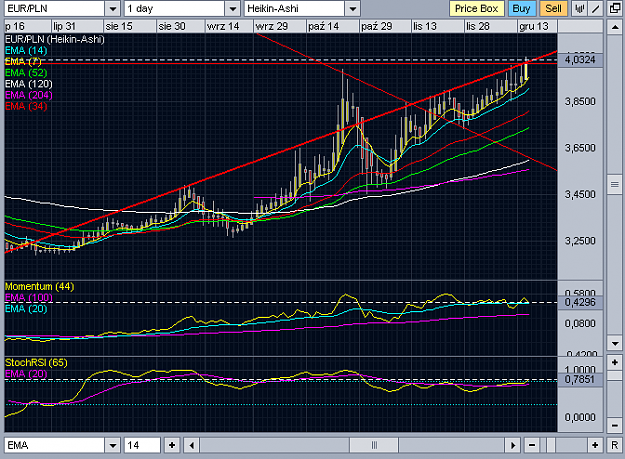Click the minus button beside StochRSI panel
Image resolution: width=625 pixels, height=459 pixels.
coord(615,425)
